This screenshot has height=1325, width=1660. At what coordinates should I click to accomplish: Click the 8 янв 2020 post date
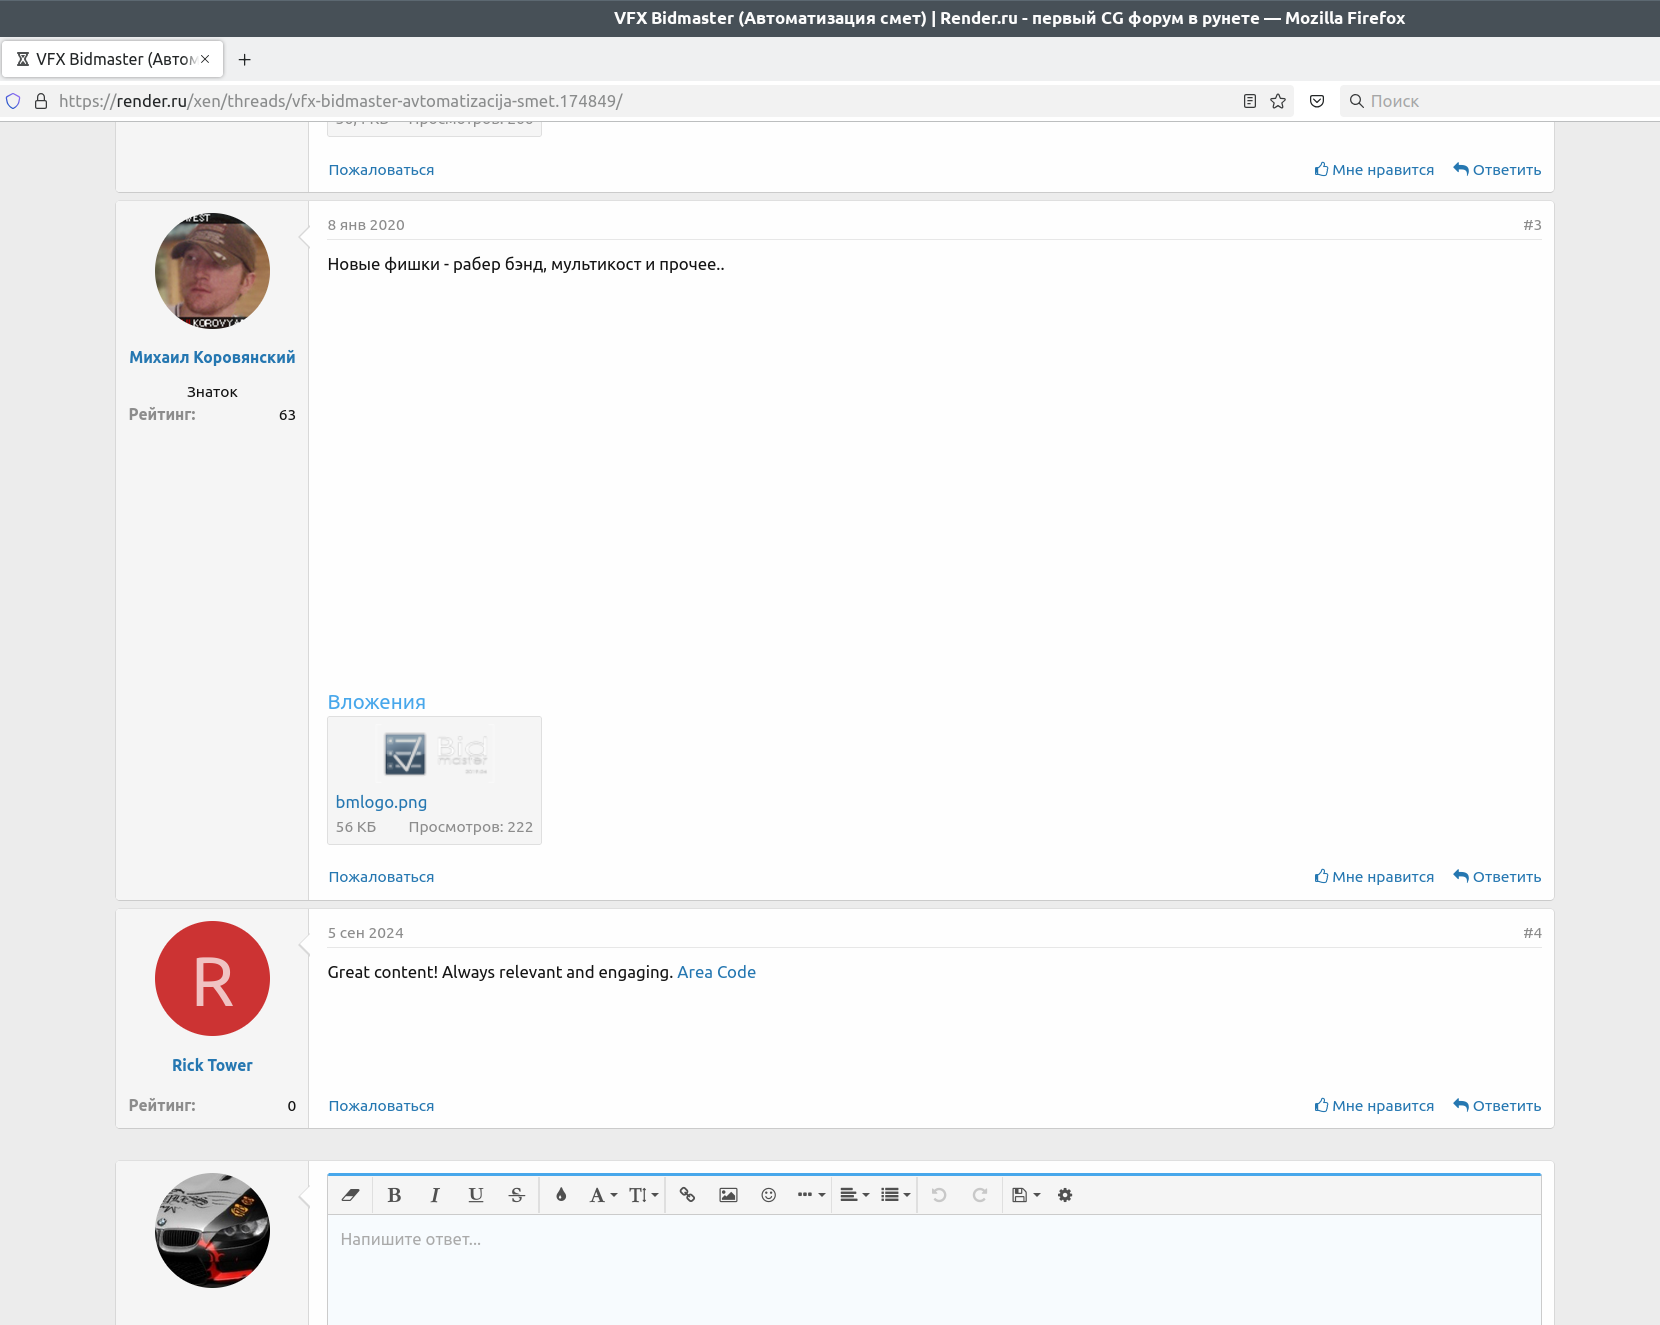point(366,225)
